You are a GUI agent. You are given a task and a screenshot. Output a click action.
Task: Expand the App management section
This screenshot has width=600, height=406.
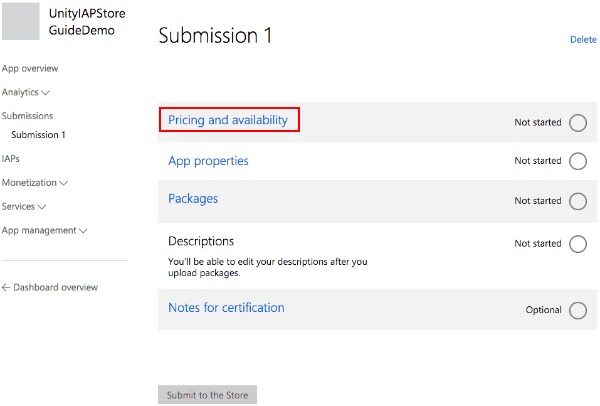point(44,230)
